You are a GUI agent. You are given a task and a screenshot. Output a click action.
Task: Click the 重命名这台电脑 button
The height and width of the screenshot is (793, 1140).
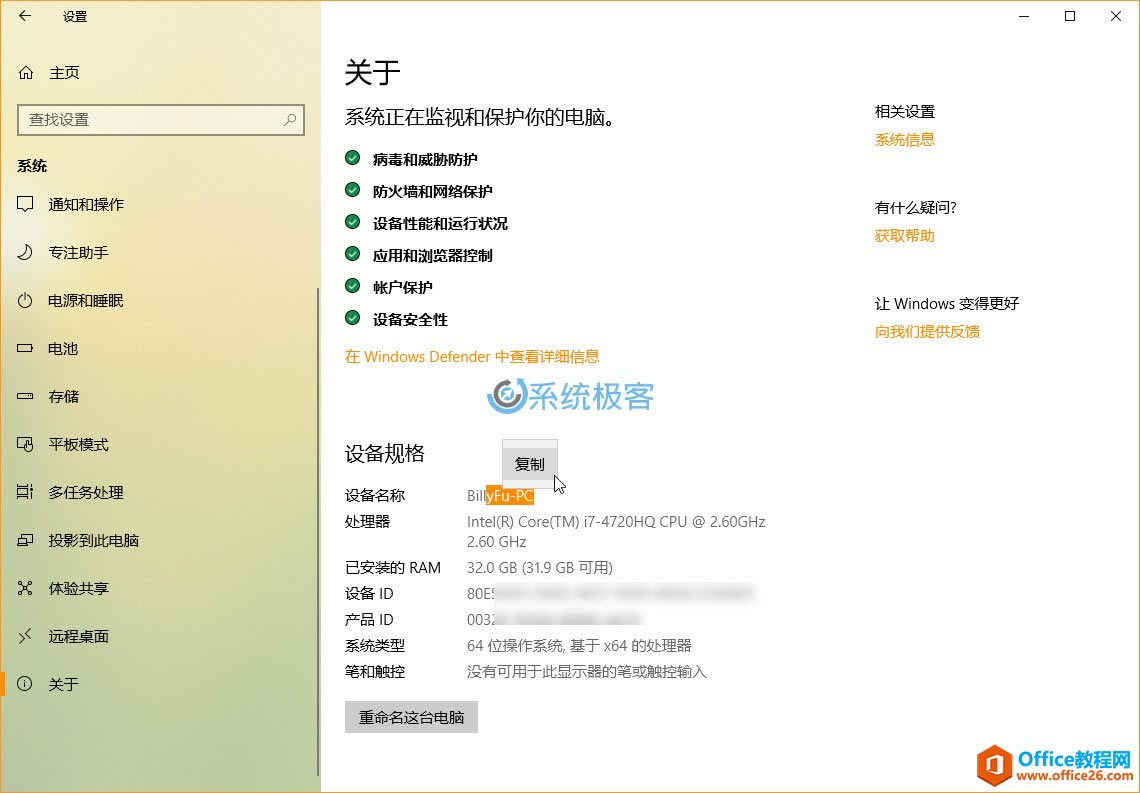coord(412,717)
